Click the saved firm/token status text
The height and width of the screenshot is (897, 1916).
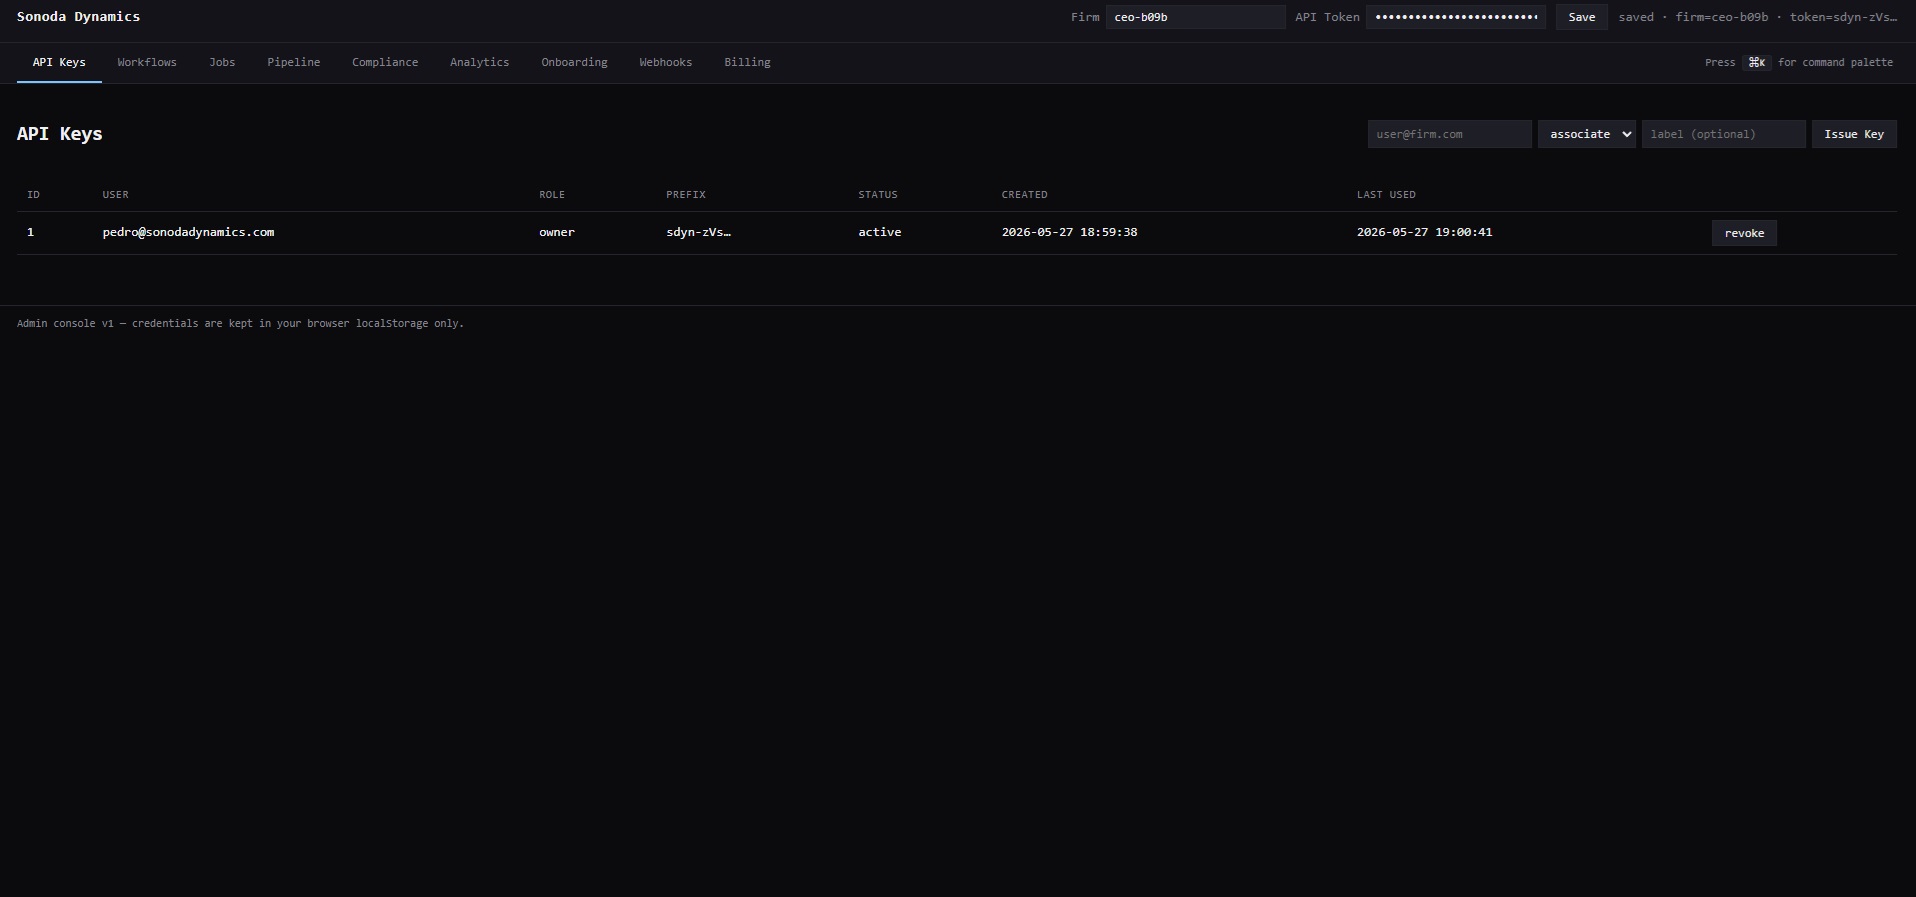(x=1758, y=17)
